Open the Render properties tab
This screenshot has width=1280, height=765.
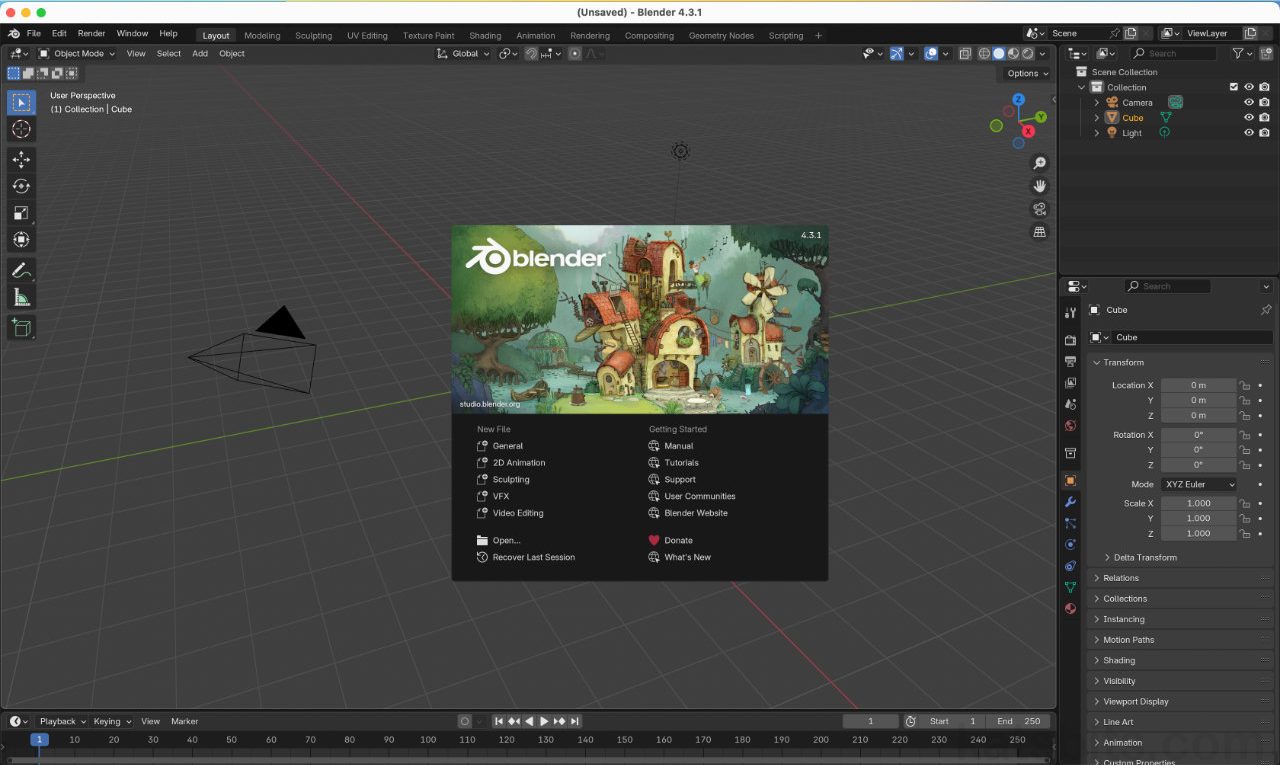click(1070, 341)
